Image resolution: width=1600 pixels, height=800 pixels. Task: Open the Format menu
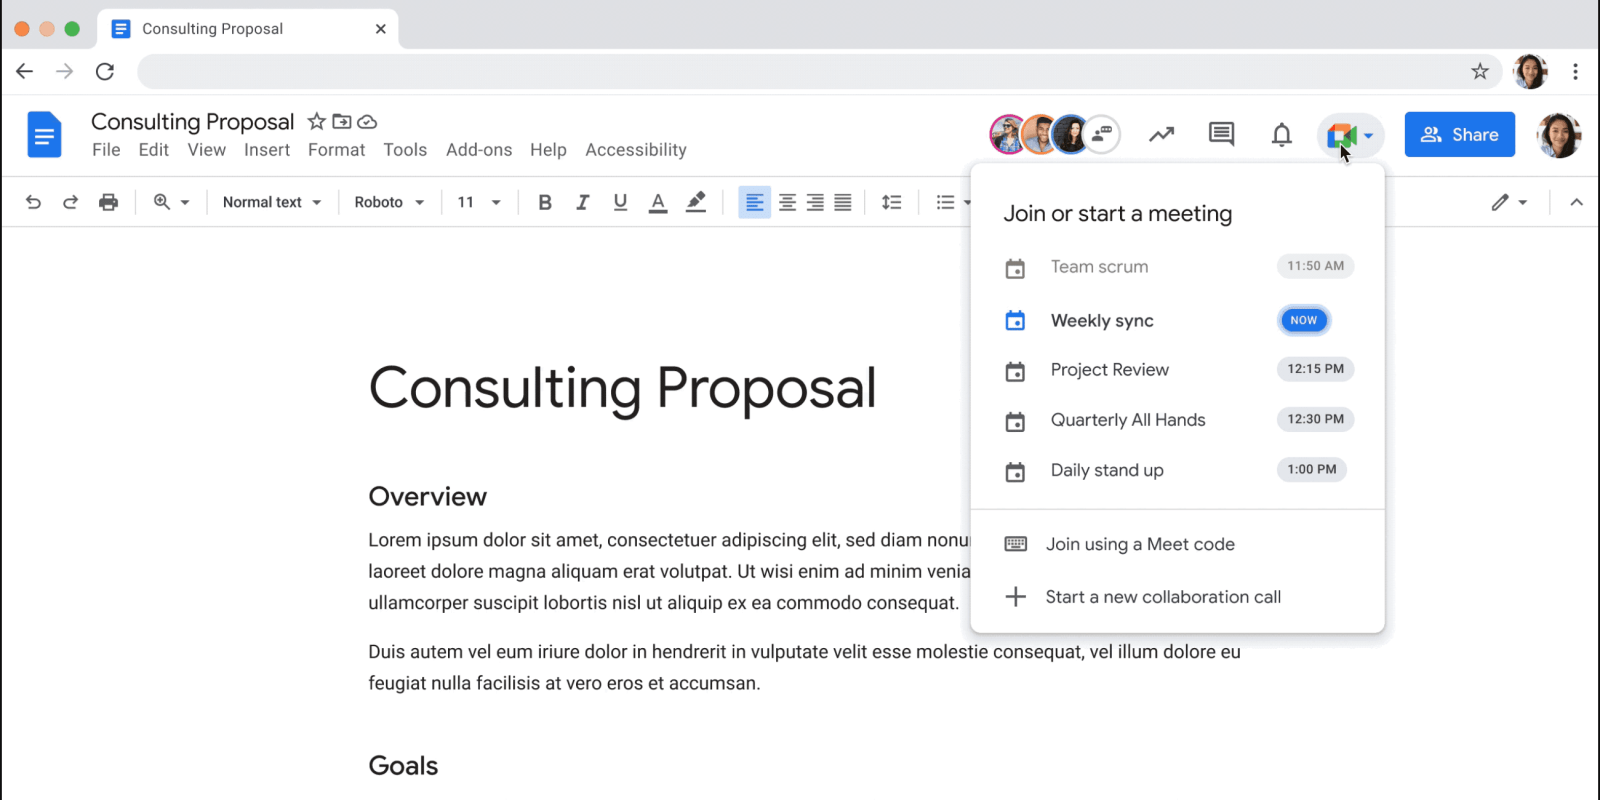pos(336,150)
